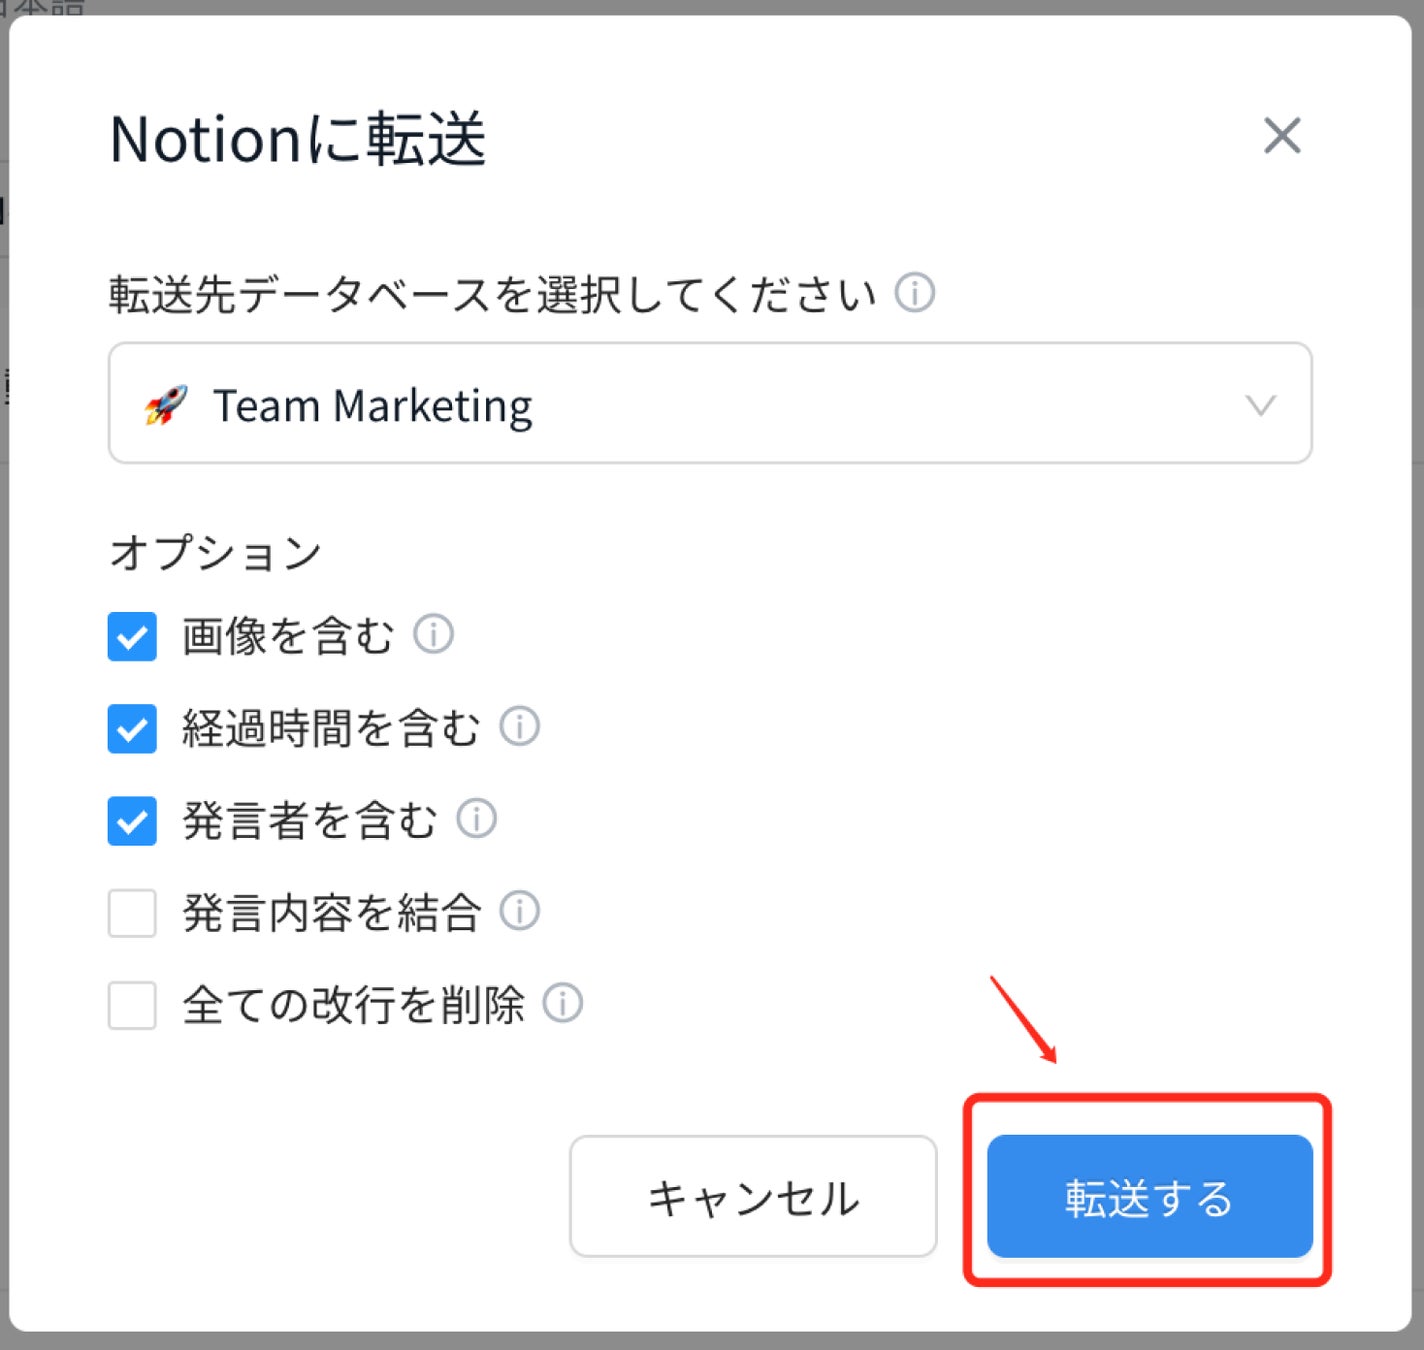Click the 発言内容を結合 label text

coord(332,913)
